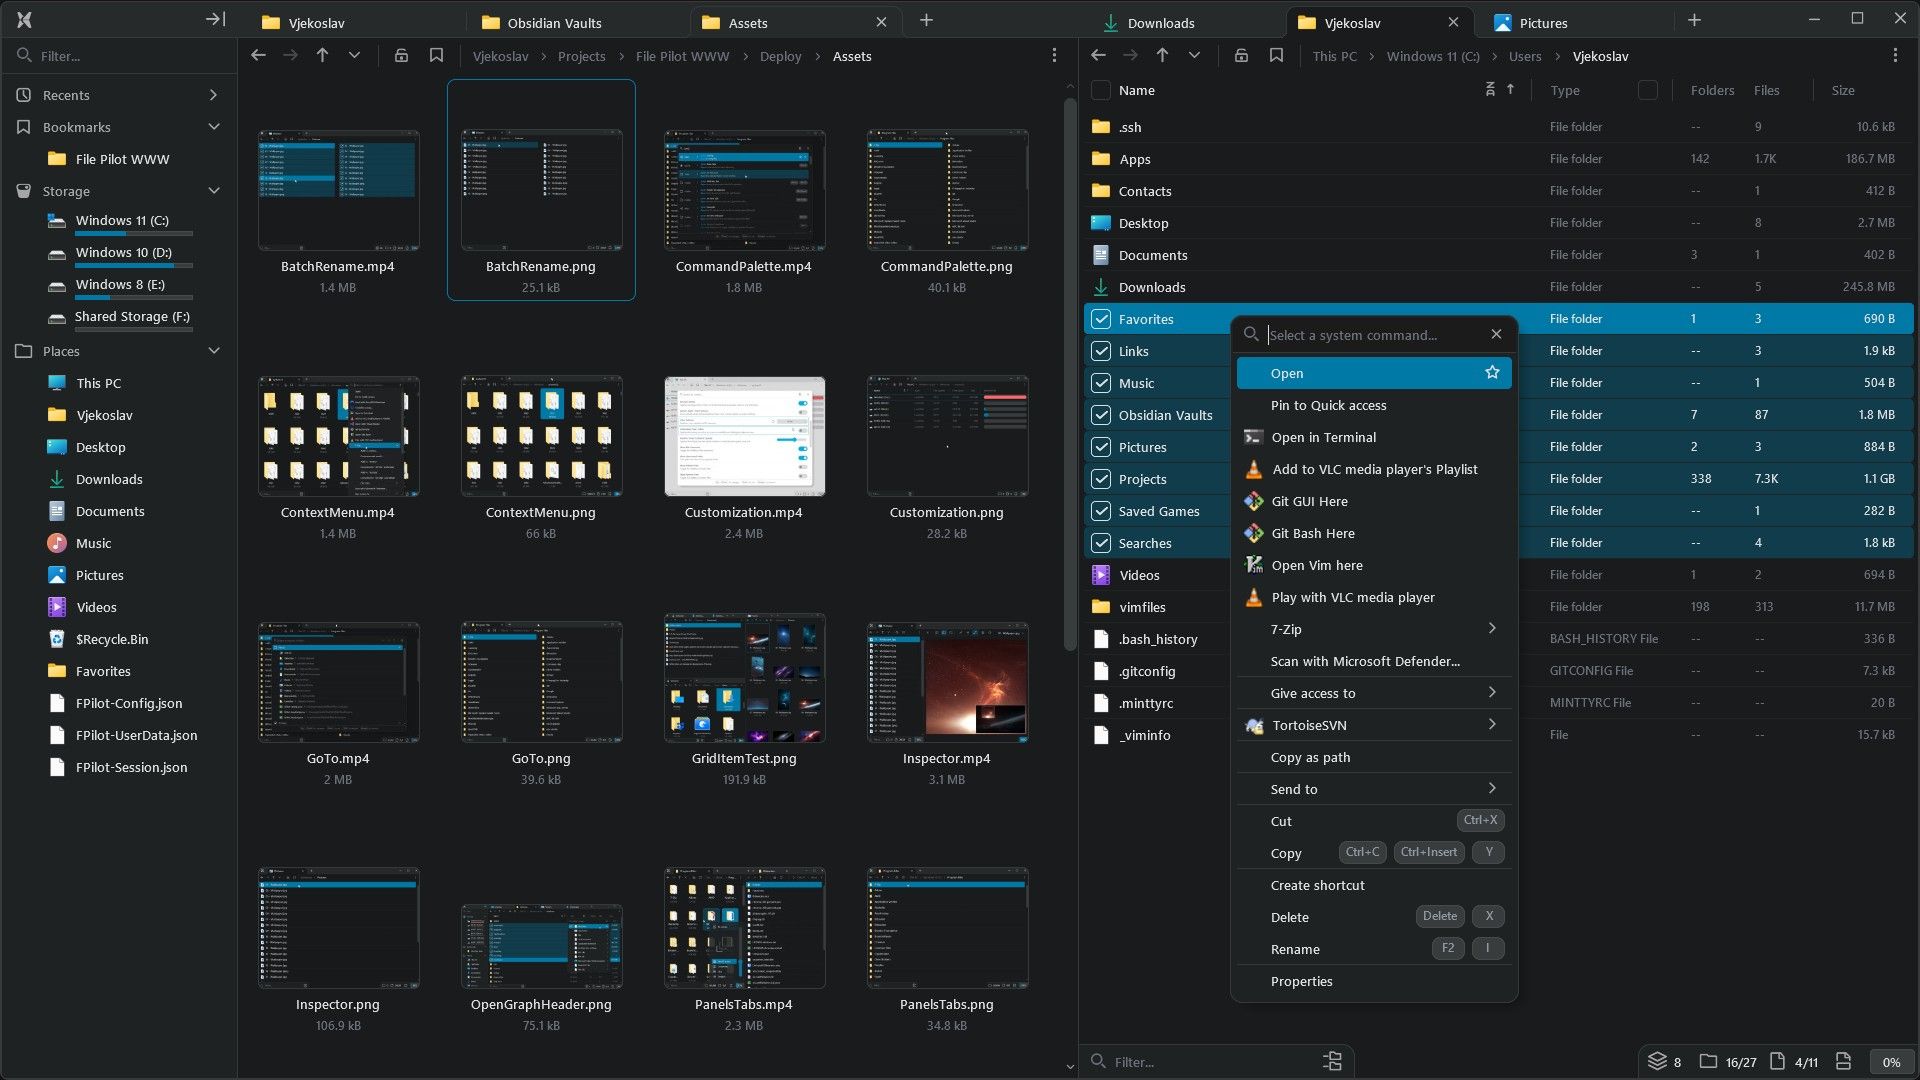Collapse the Storage section in the sidebar
Viewport: 1920px width, 1080px height.
[x=213, y=190]
